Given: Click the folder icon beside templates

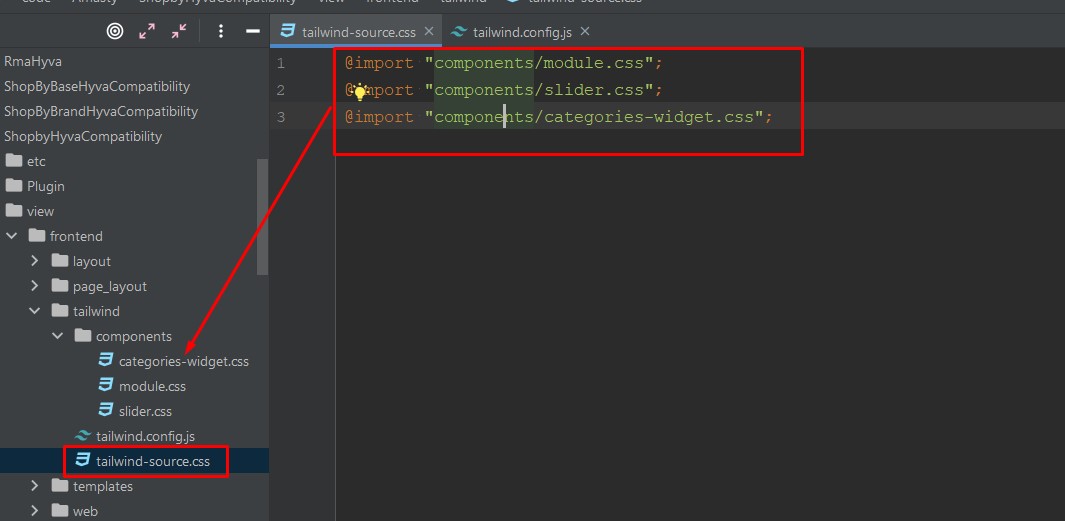Looking at the screenshot, I should tap(60, 486).
